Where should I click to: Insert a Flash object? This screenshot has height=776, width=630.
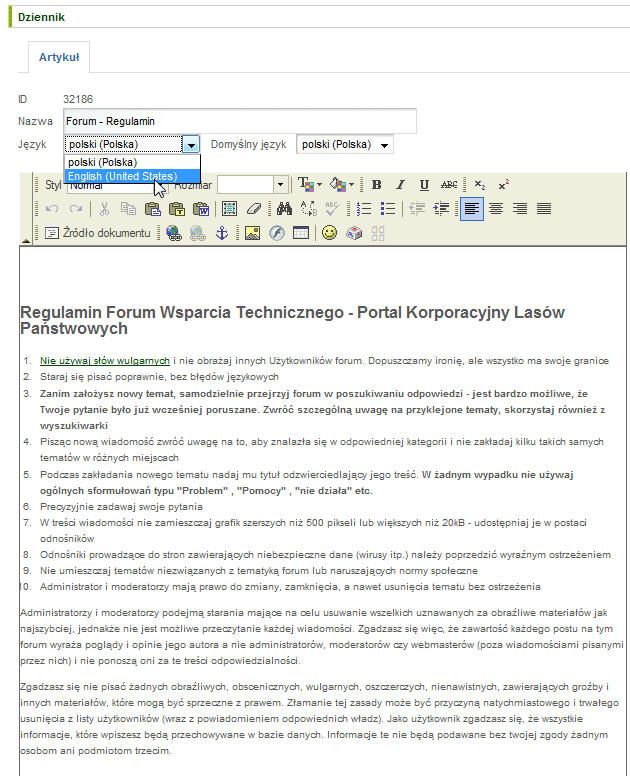tap(277, 233)
